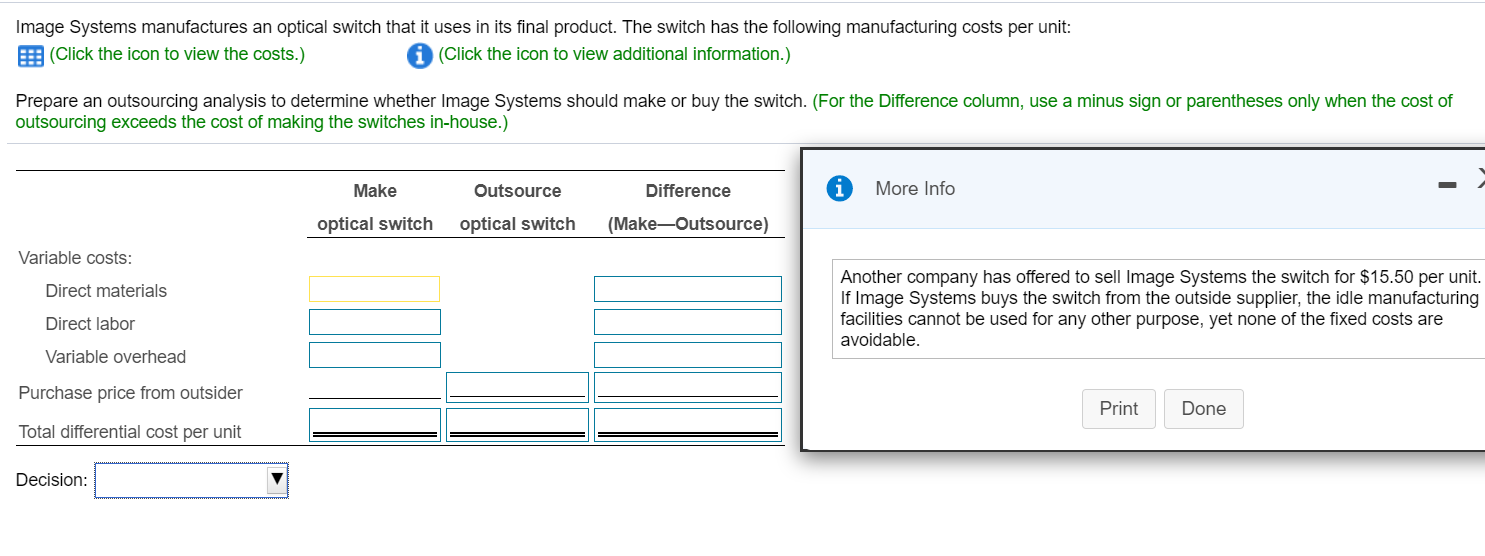Click the 'view additional information' link text
The width and height of the screenshot is (1485, 556).
click(614, 54)
